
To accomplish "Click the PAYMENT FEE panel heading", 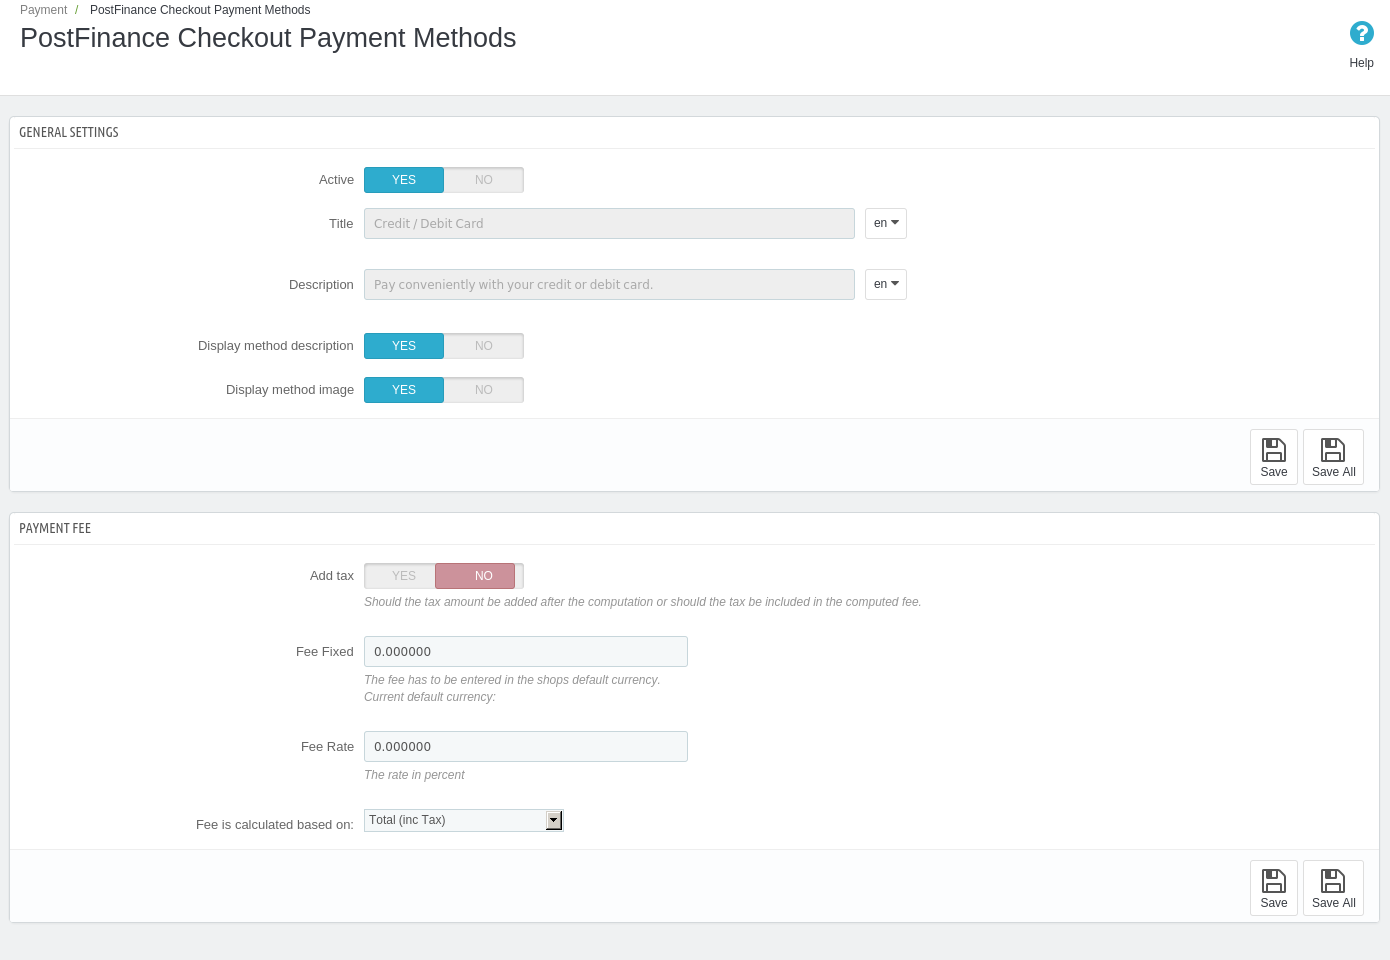I will click(55, 528).
